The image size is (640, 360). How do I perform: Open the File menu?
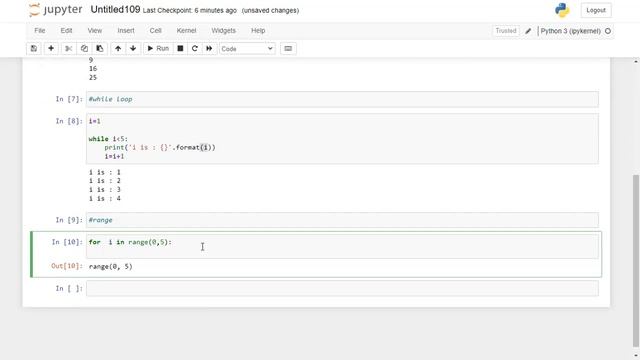[40, 31]
